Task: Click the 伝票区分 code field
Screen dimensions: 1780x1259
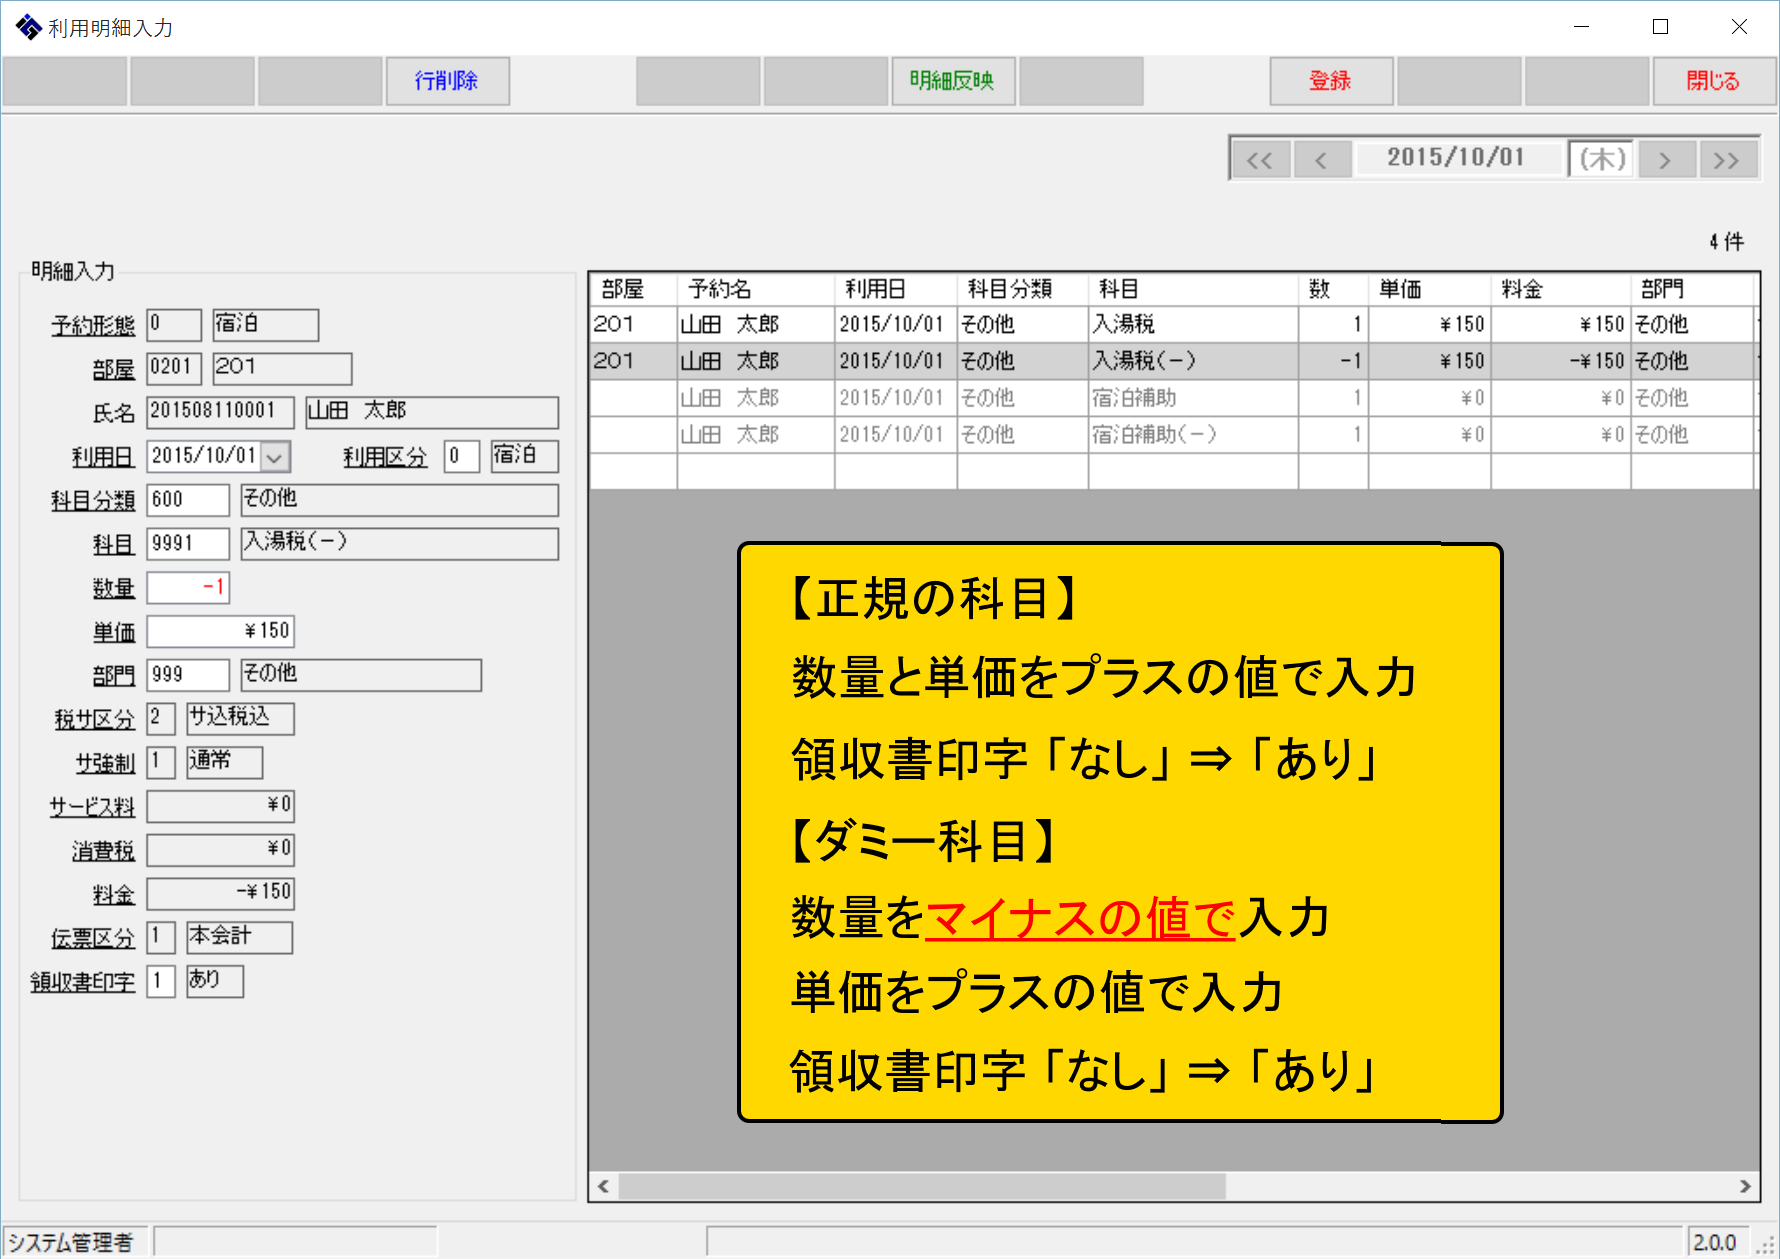Action: point(161,937)
